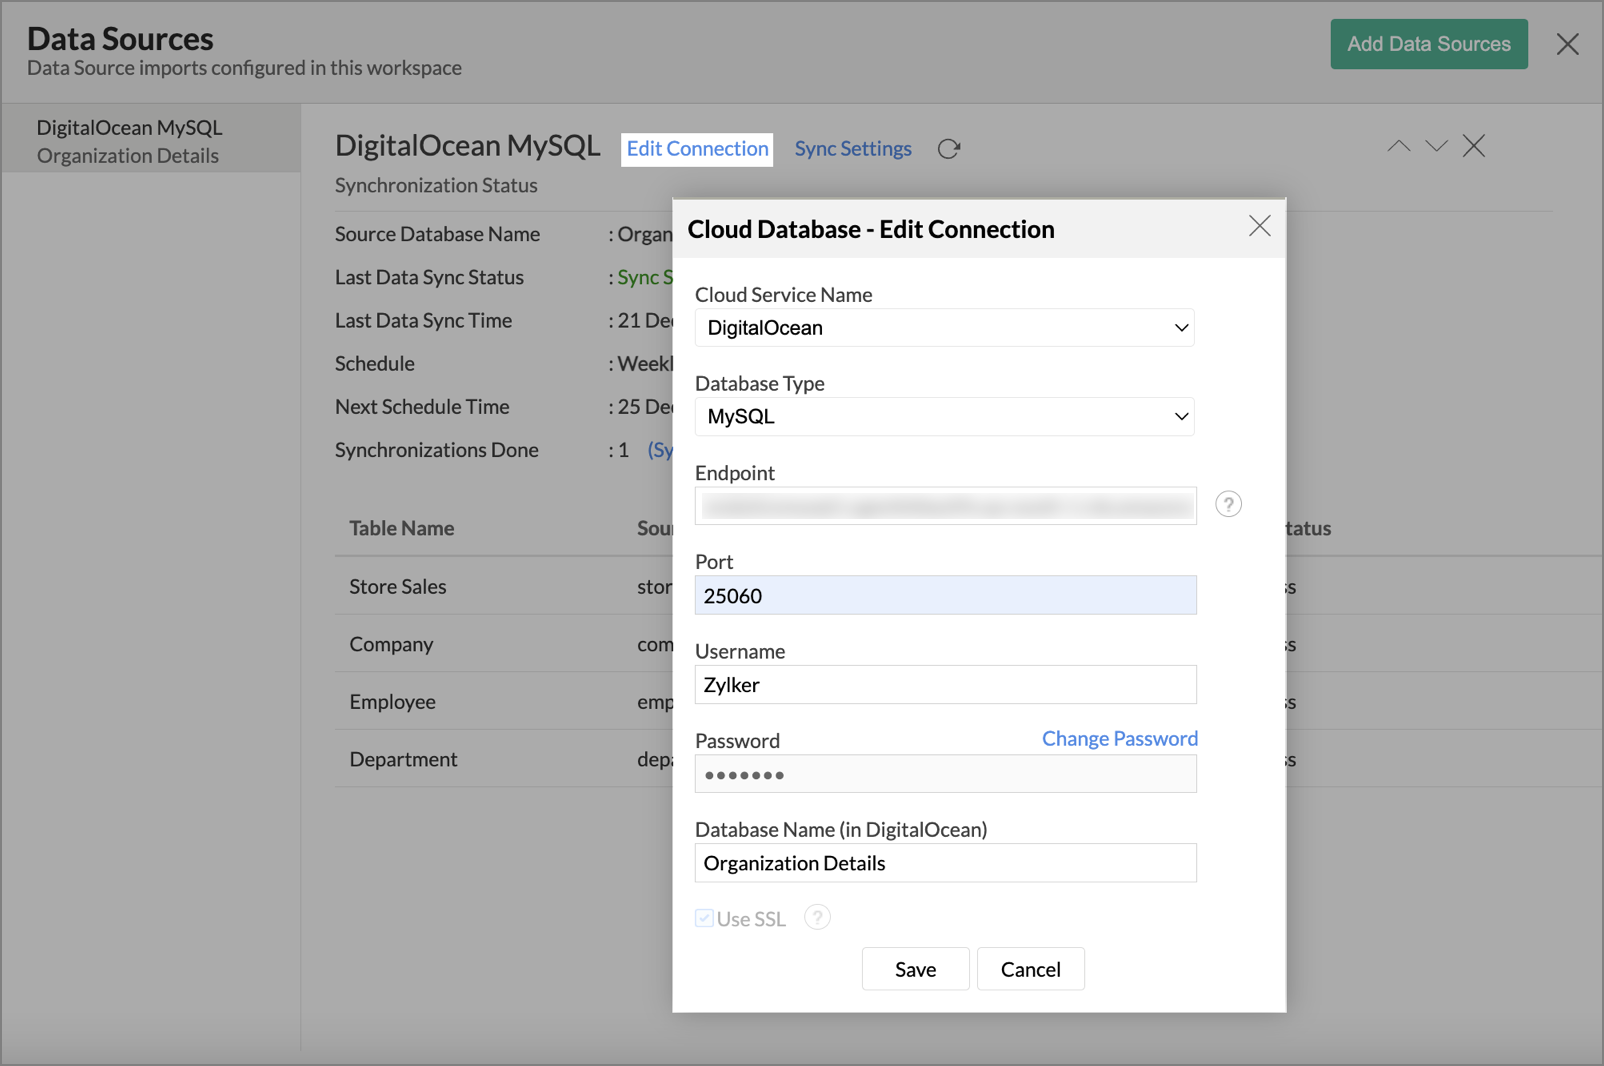Click the Cancel button

(1030, 969)
